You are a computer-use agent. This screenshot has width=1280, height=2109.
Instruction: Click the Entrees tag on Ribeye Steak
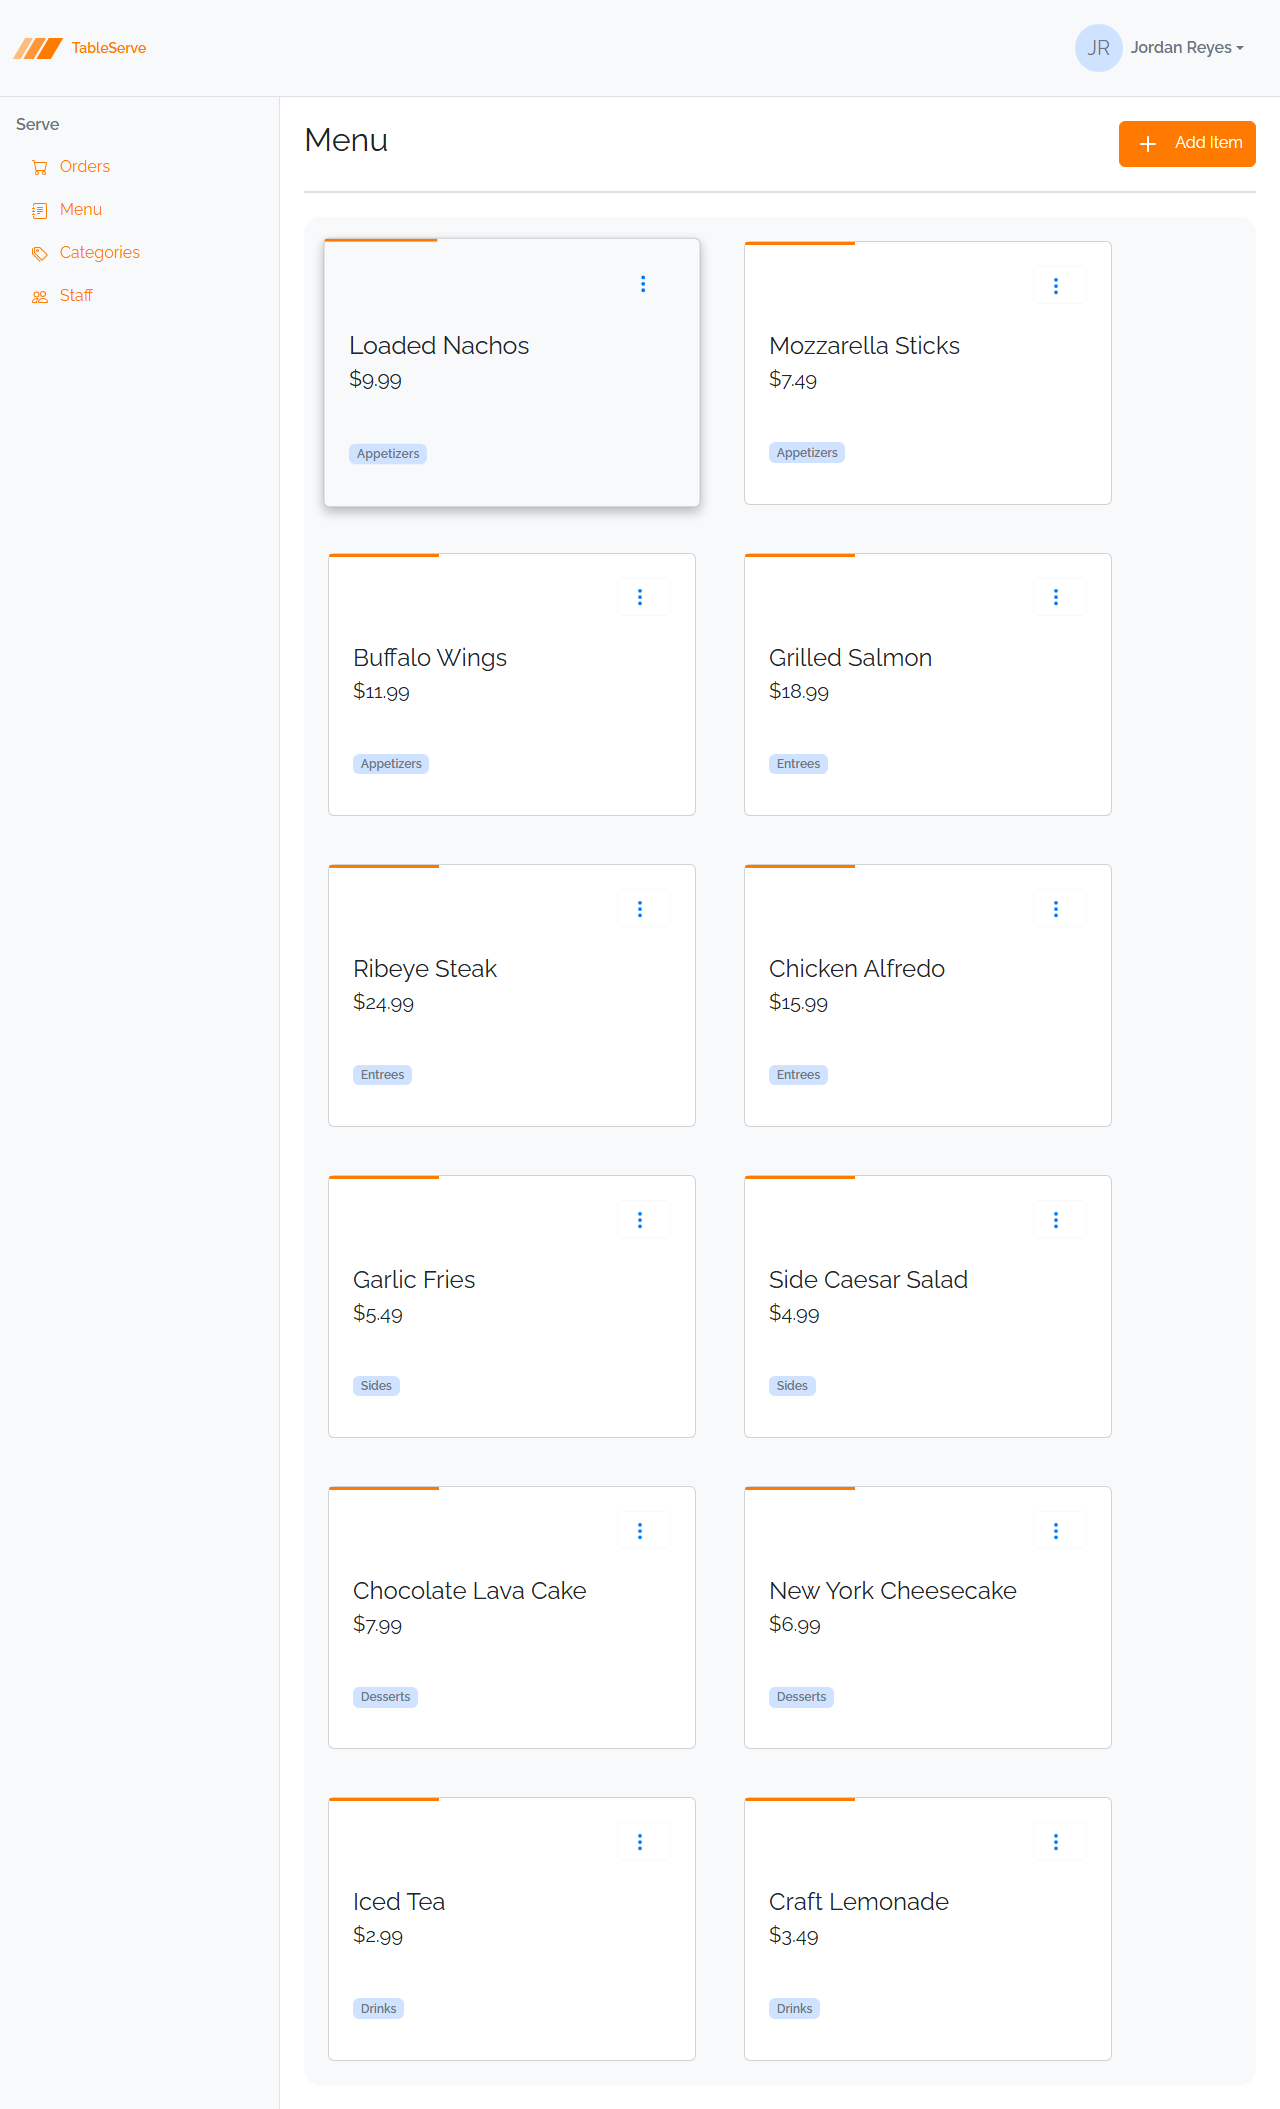tap(382, 1075)
